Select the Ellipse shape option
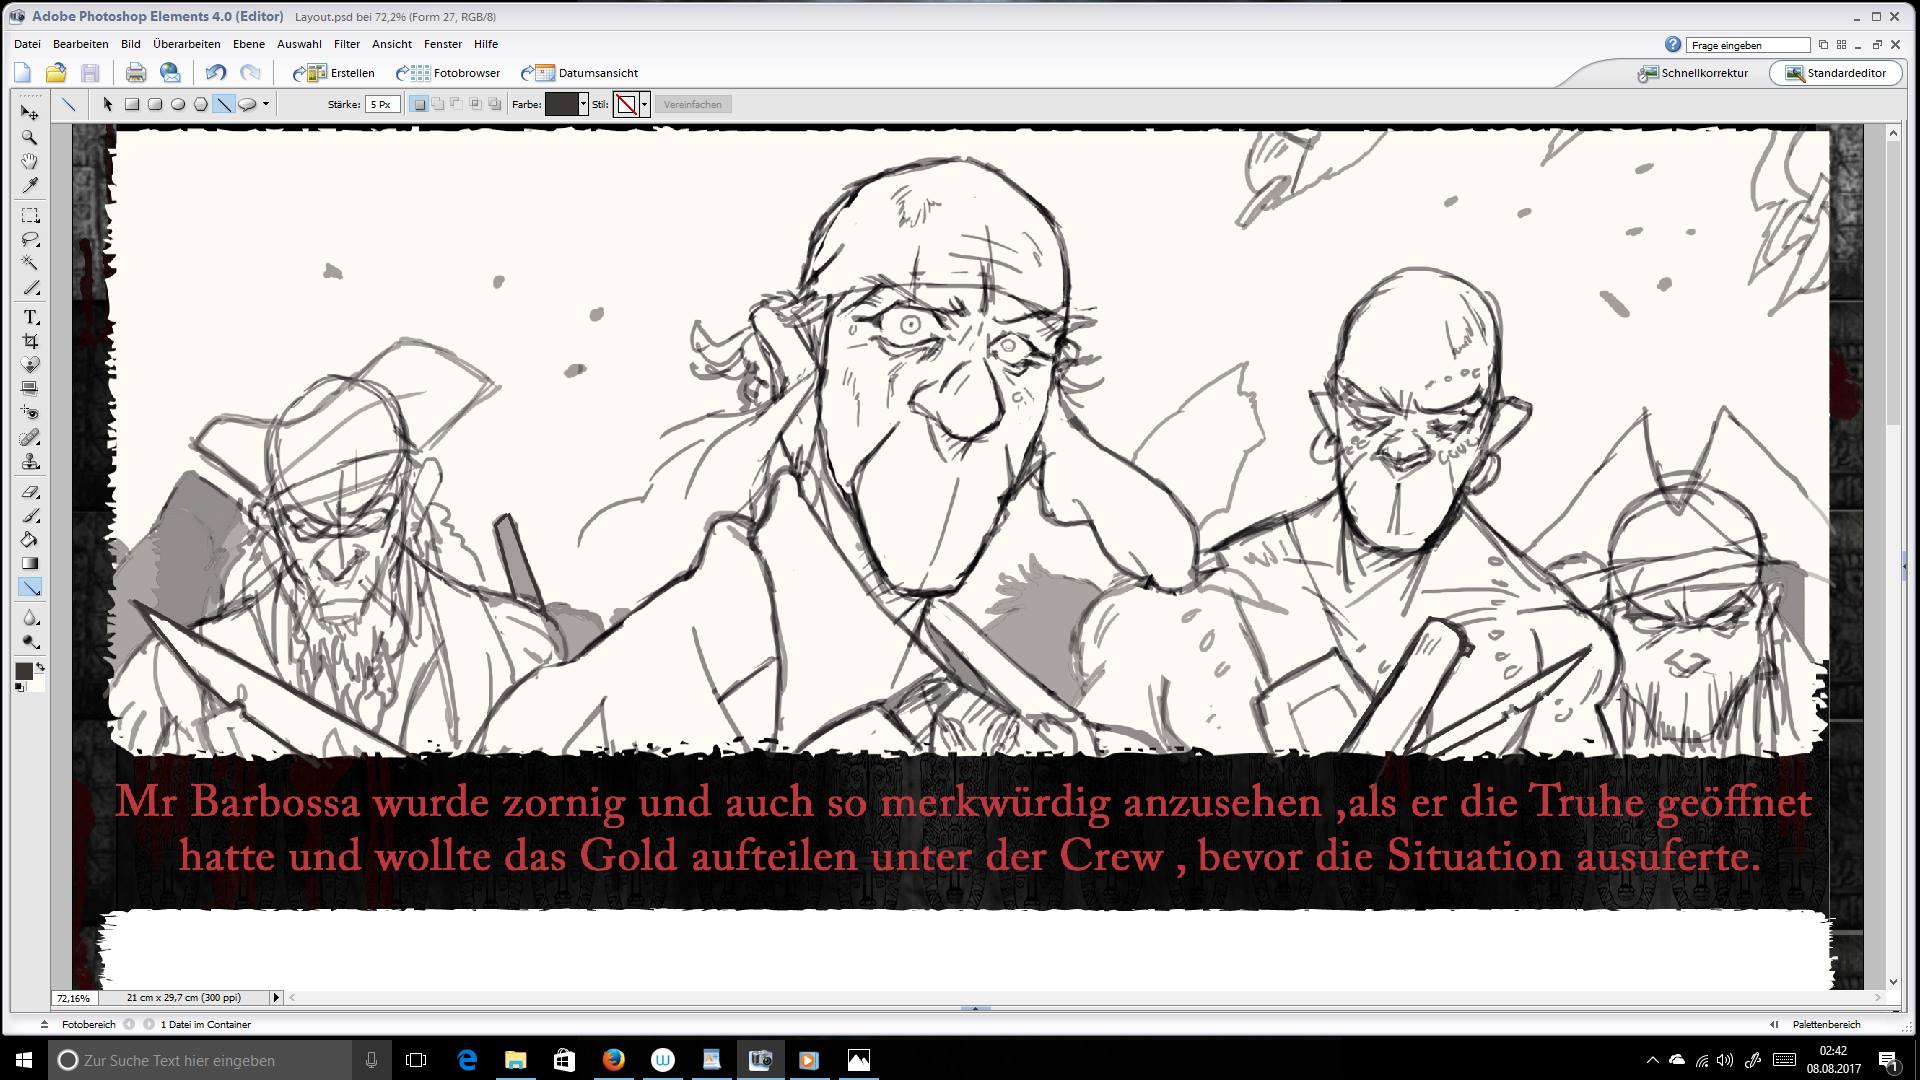1920x1080 pixels. (x=178, y=104)
